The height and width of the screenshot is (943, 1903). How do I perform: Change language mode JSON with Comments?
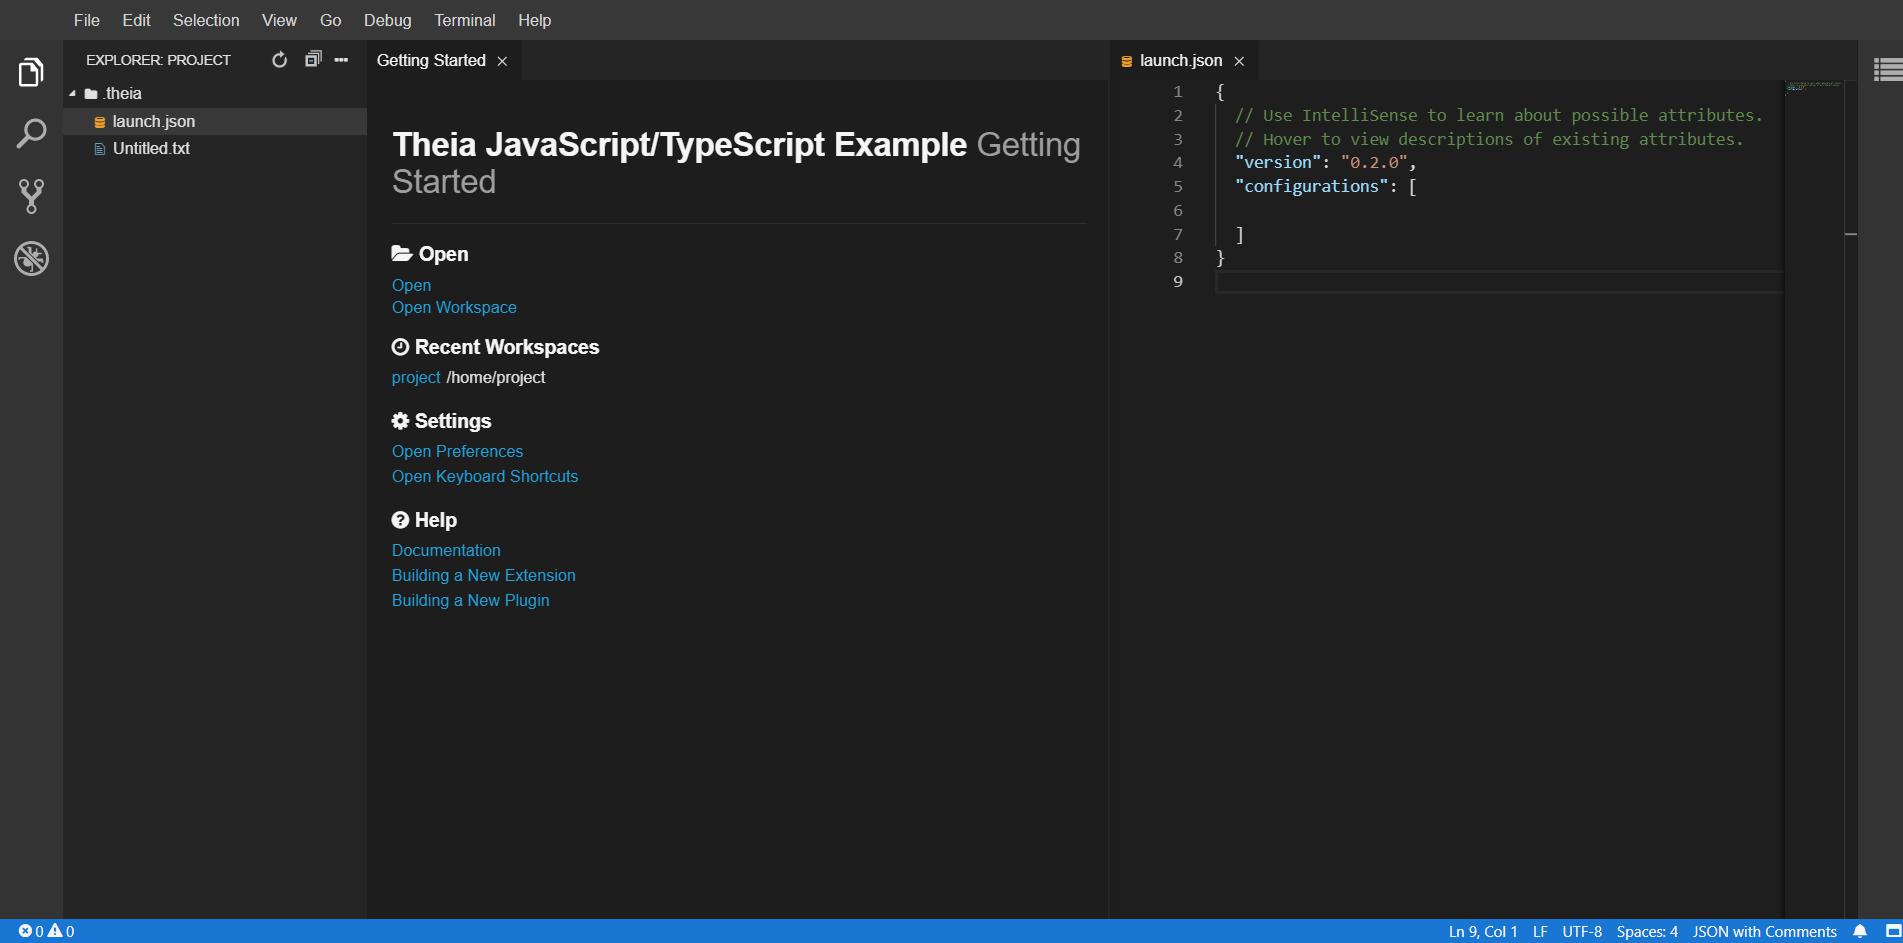click(x=1764, y=931)
